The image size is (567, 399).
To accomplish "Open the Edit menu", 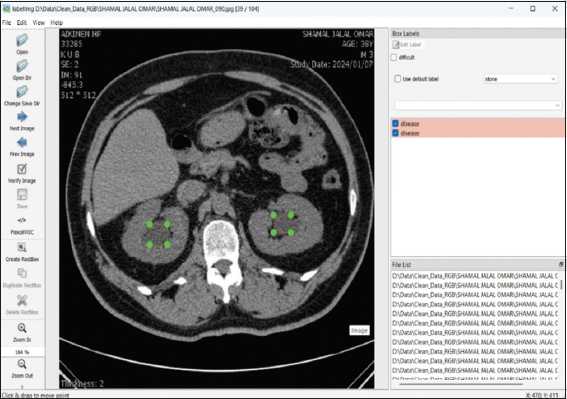I will pos(22,22).
